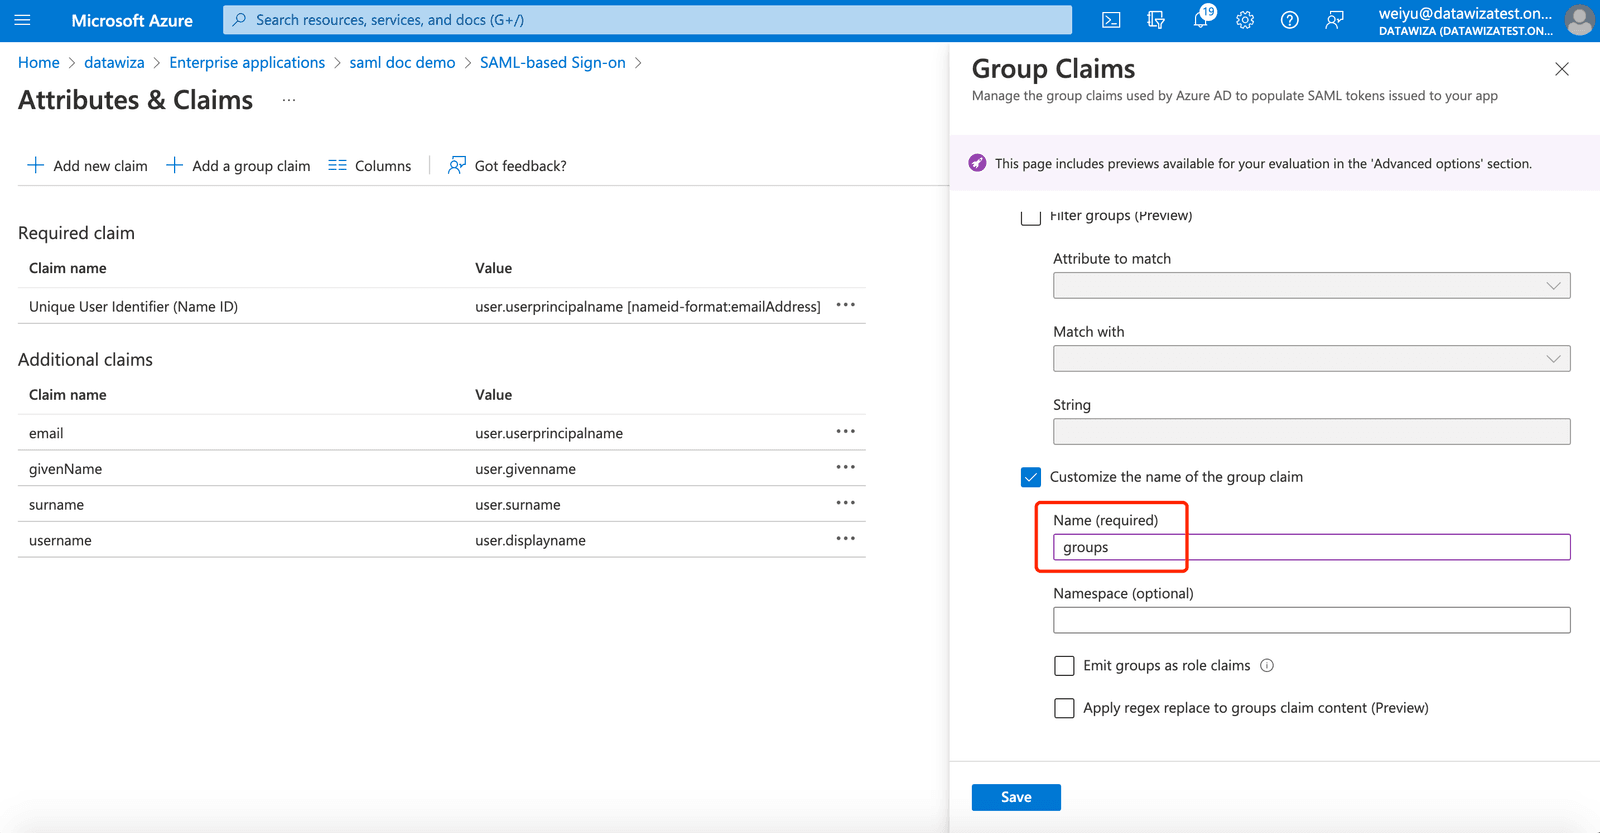
Task: Expand the Match with dropdown
Action: point(1311,359)
